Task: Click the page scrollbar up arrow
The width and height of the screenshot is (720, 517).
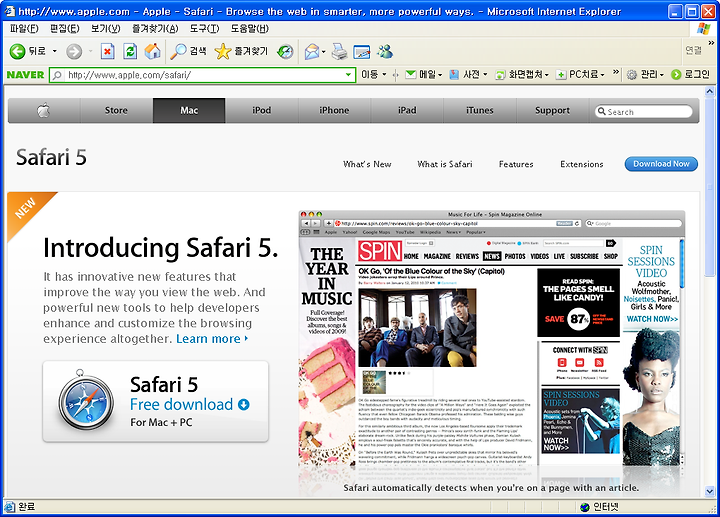Action: [x=710, y=91]
